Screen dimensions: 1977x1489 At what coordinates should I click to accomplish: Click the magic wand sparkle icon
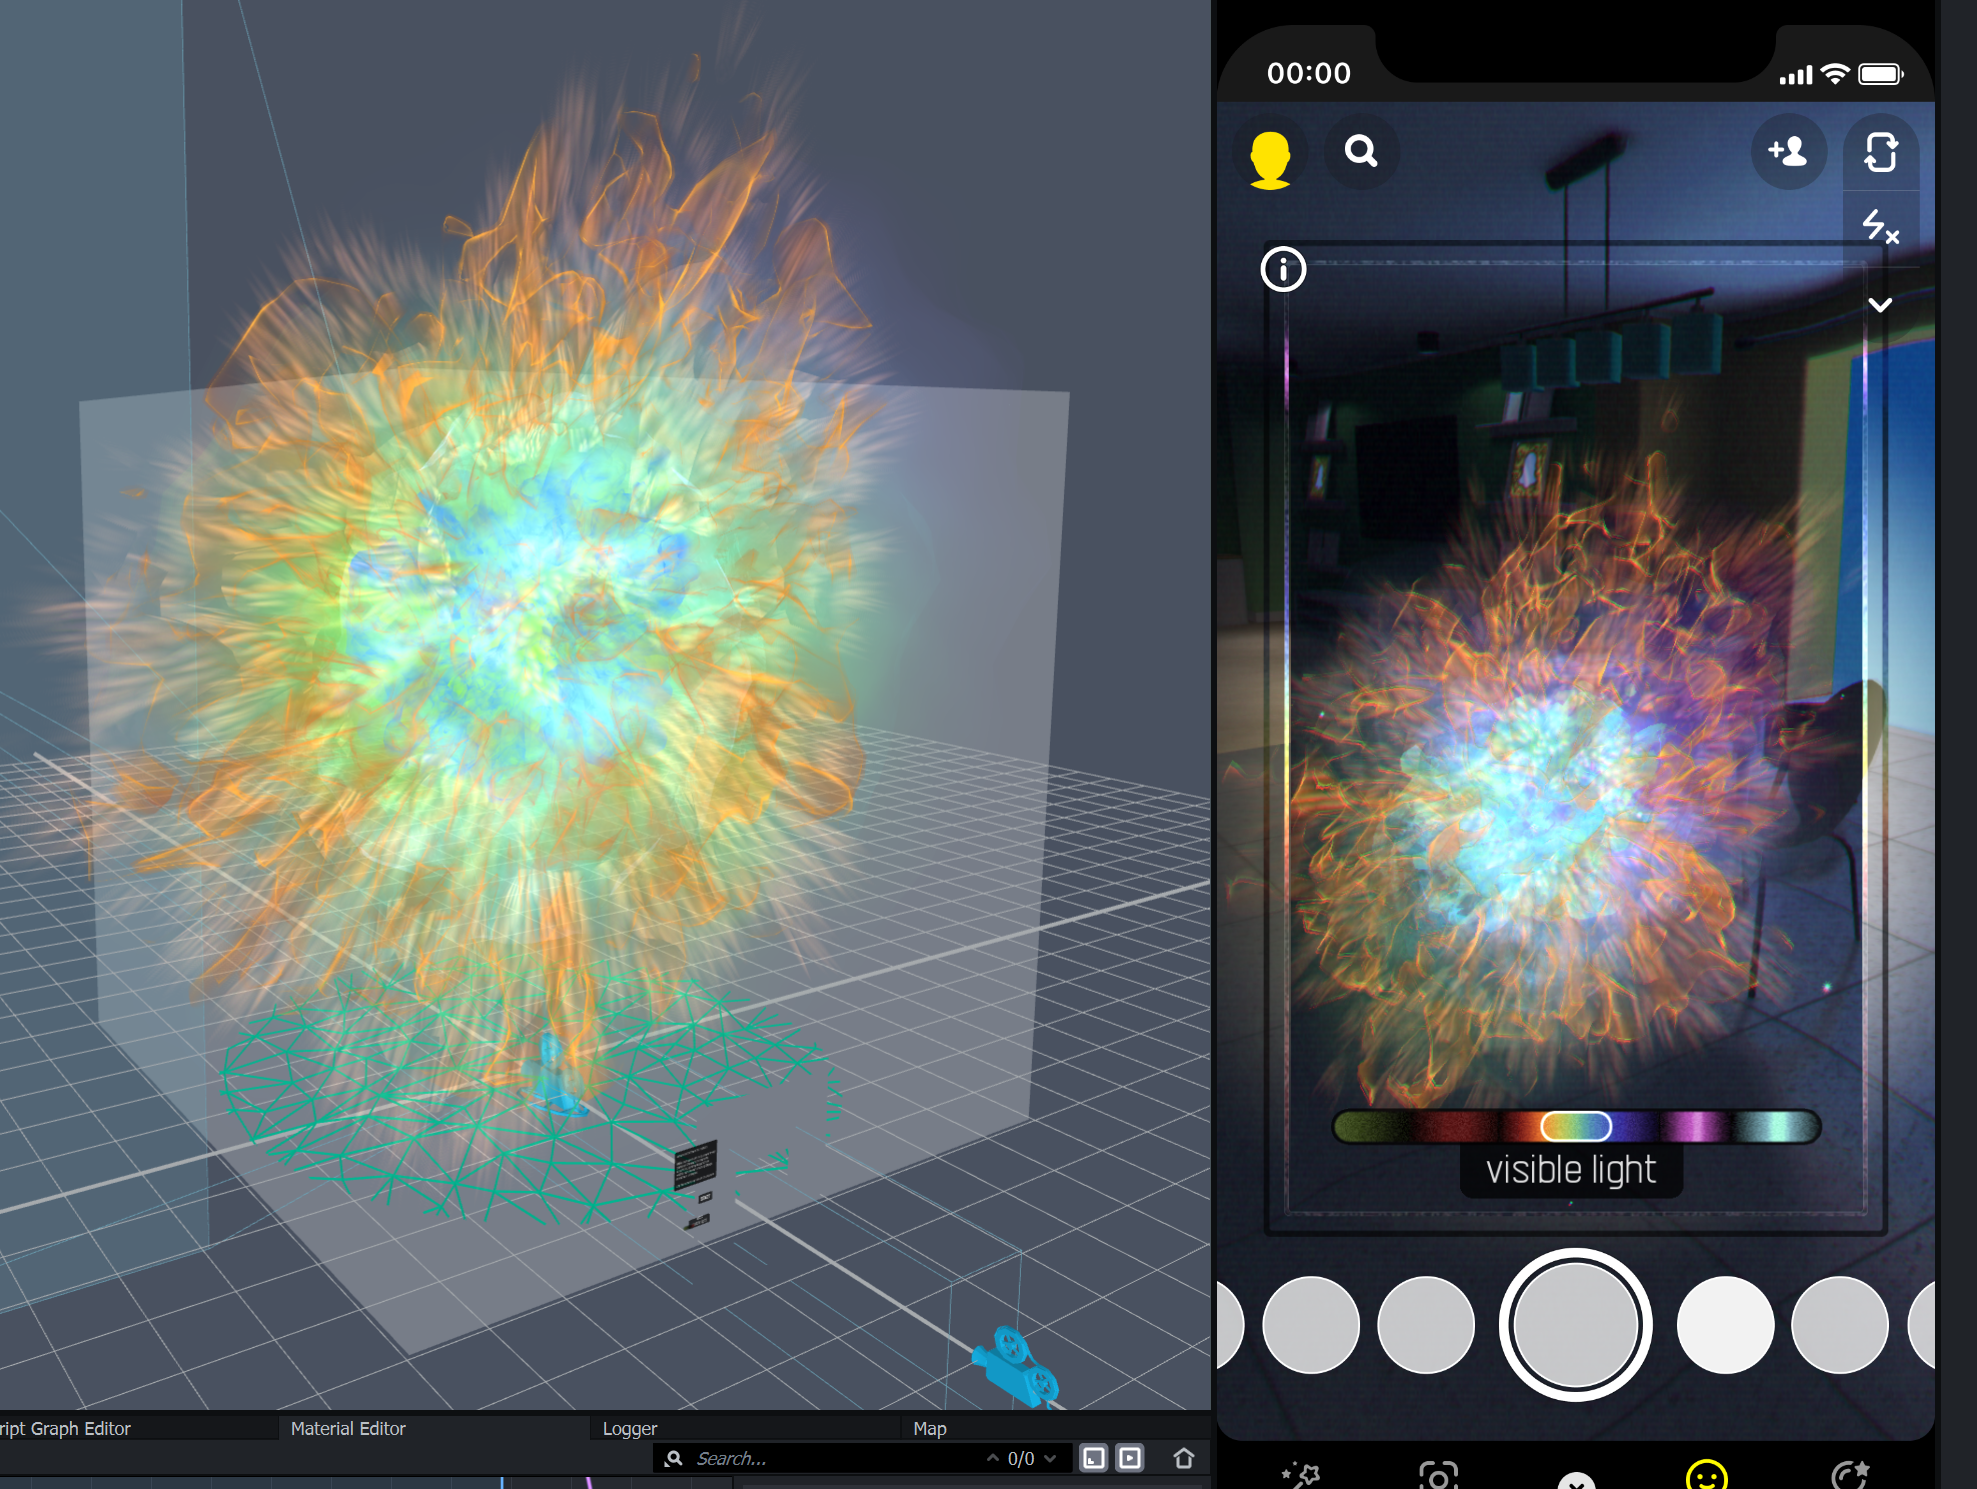tap(1301, 1476)
